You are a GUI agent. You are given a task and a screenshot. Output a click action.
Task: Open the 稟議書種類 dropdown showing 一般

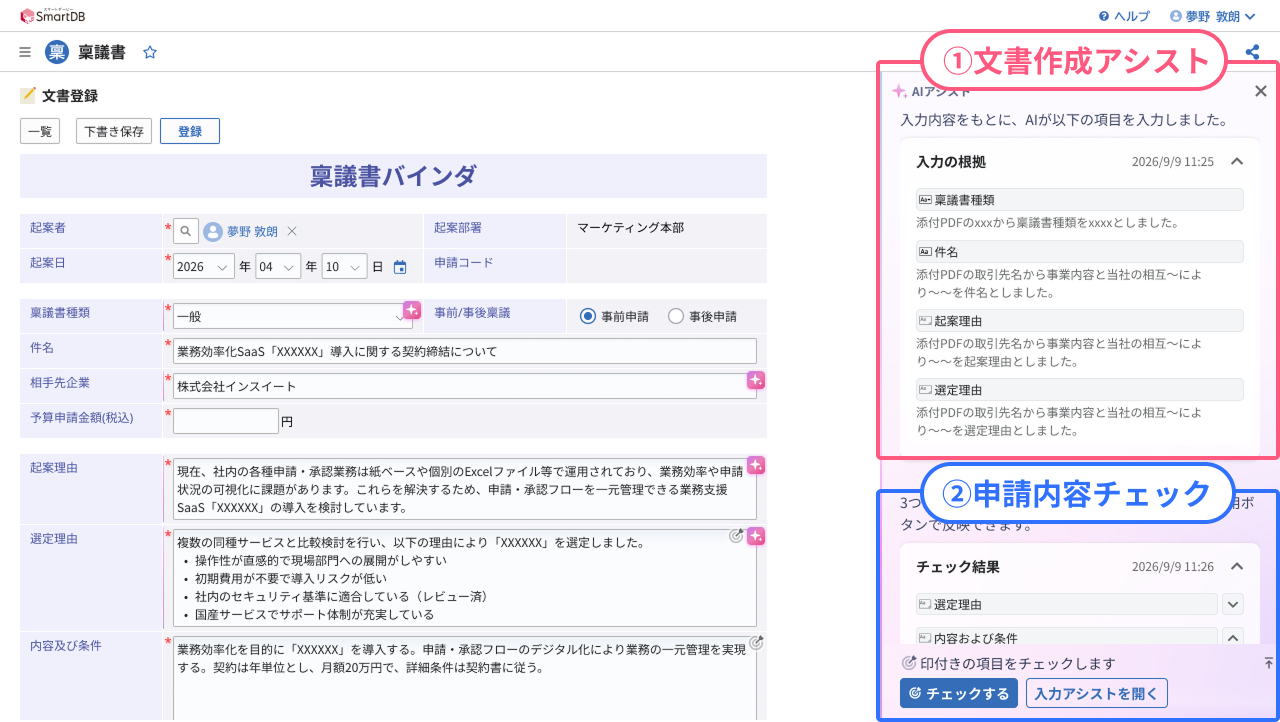(292, 316)
